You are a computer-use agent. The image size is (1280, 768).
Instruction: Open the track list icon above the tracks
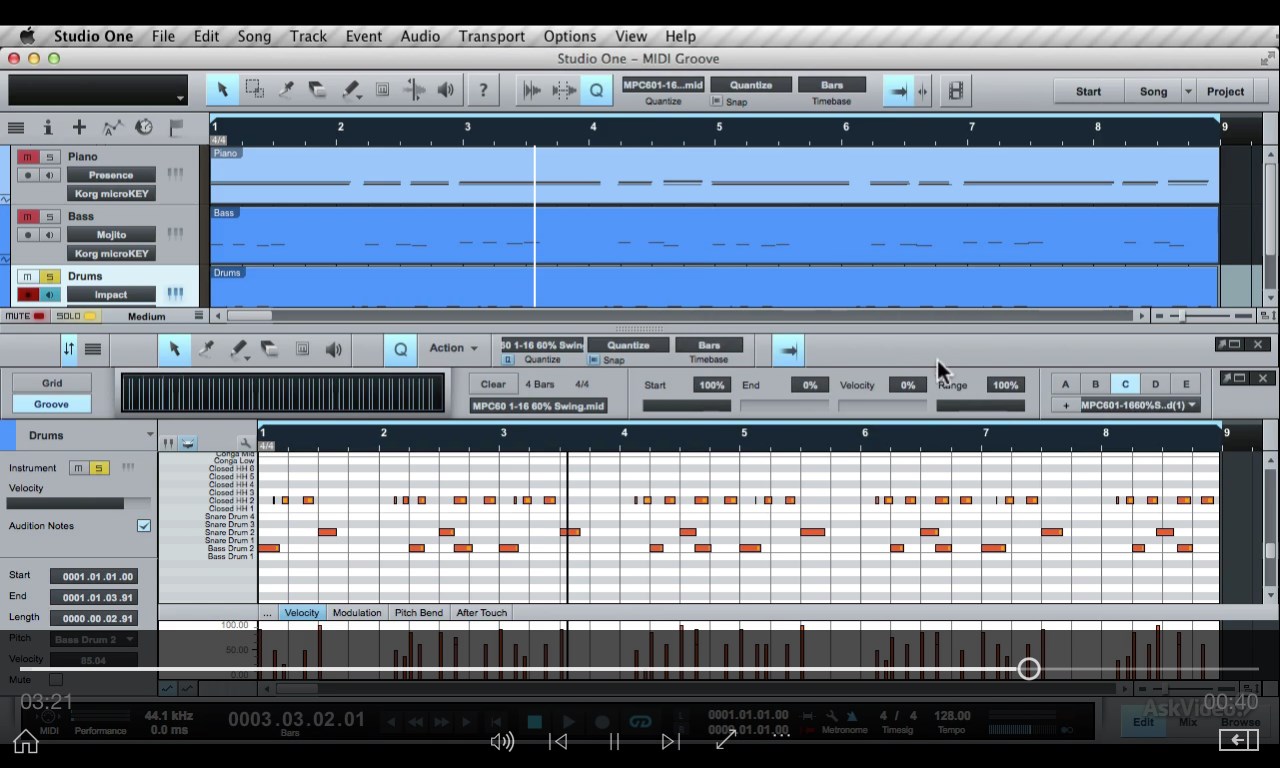tap(16, 127)
